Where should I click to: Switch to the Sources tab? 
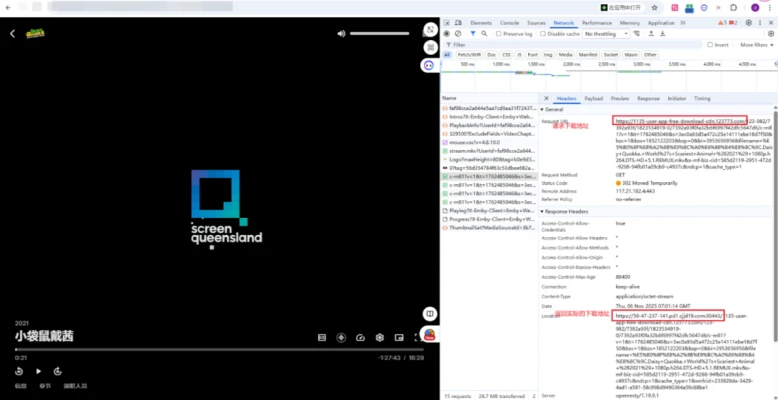tap(536, 23)
